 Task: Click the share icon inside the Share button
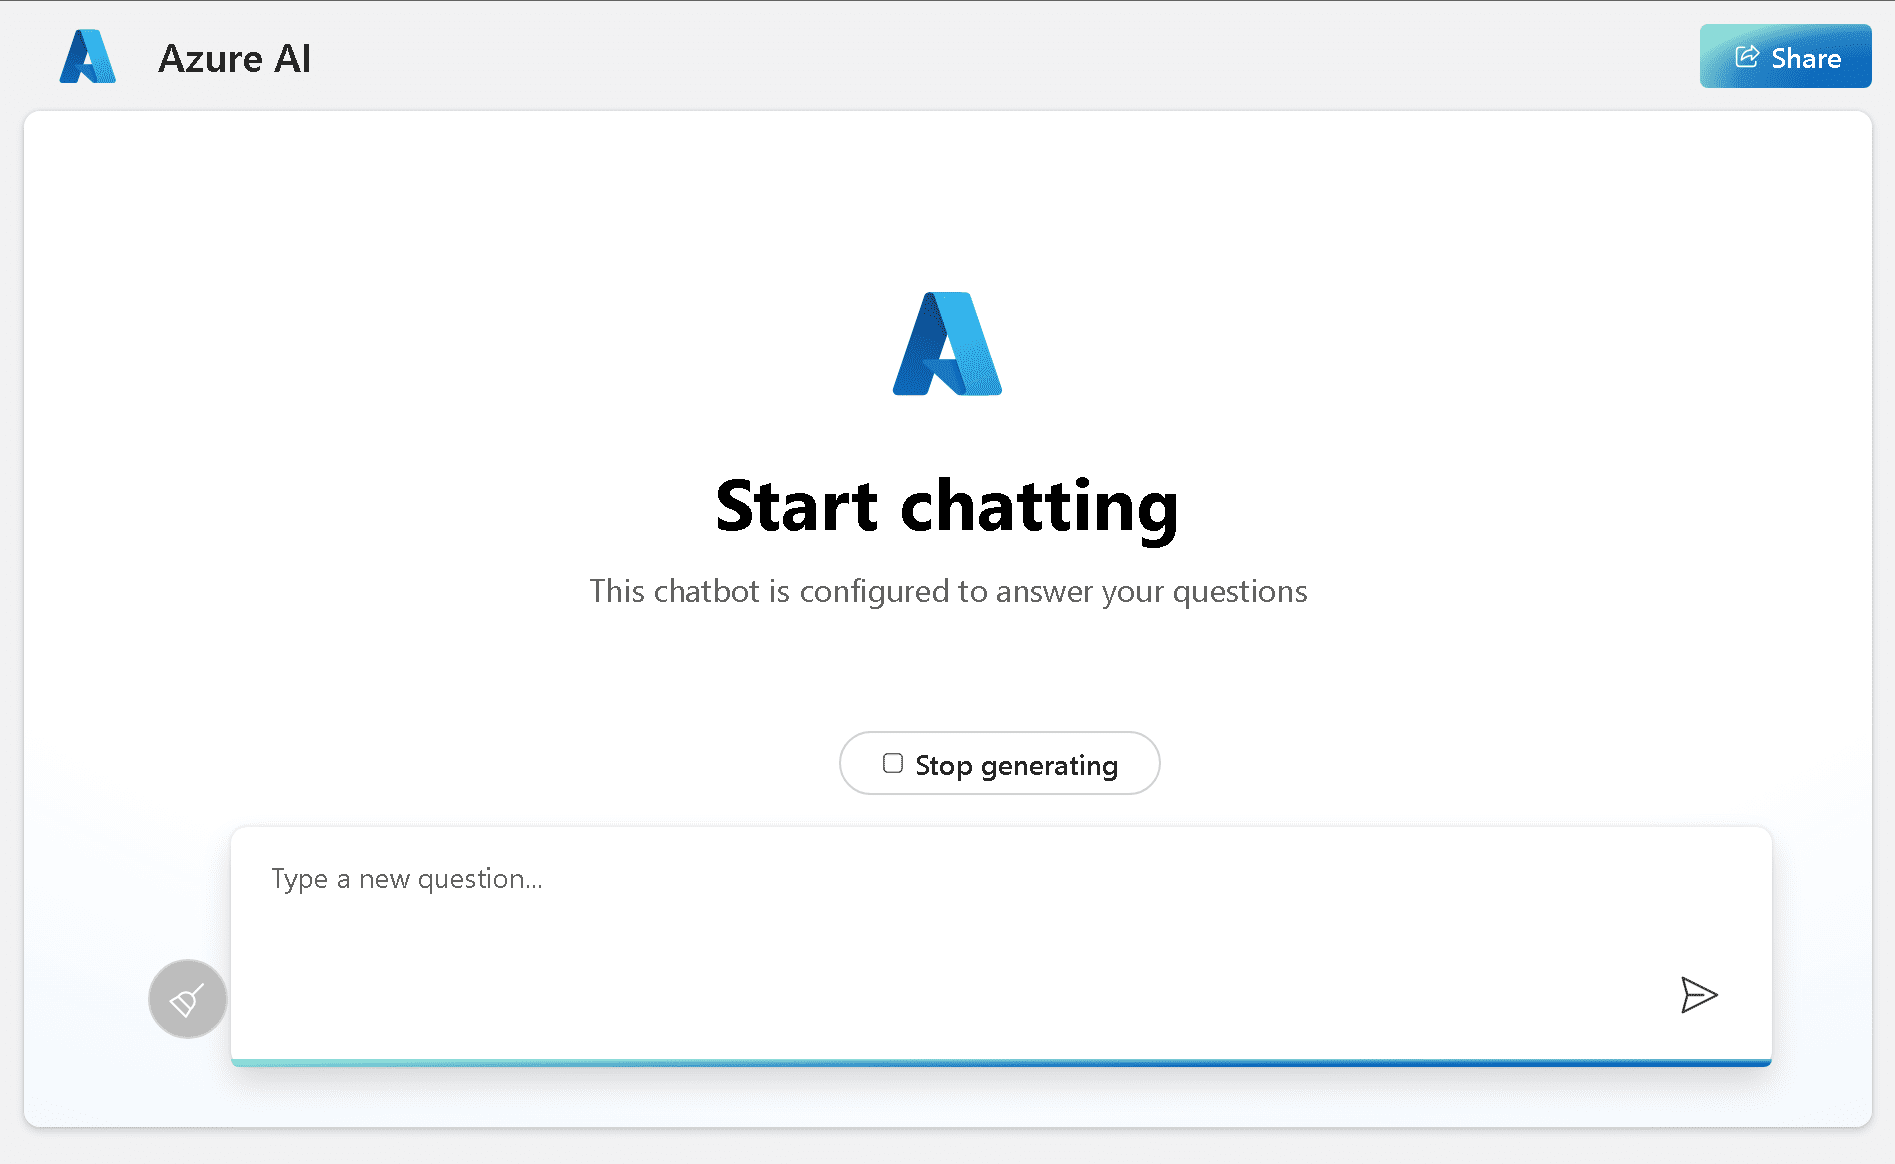1747,56
